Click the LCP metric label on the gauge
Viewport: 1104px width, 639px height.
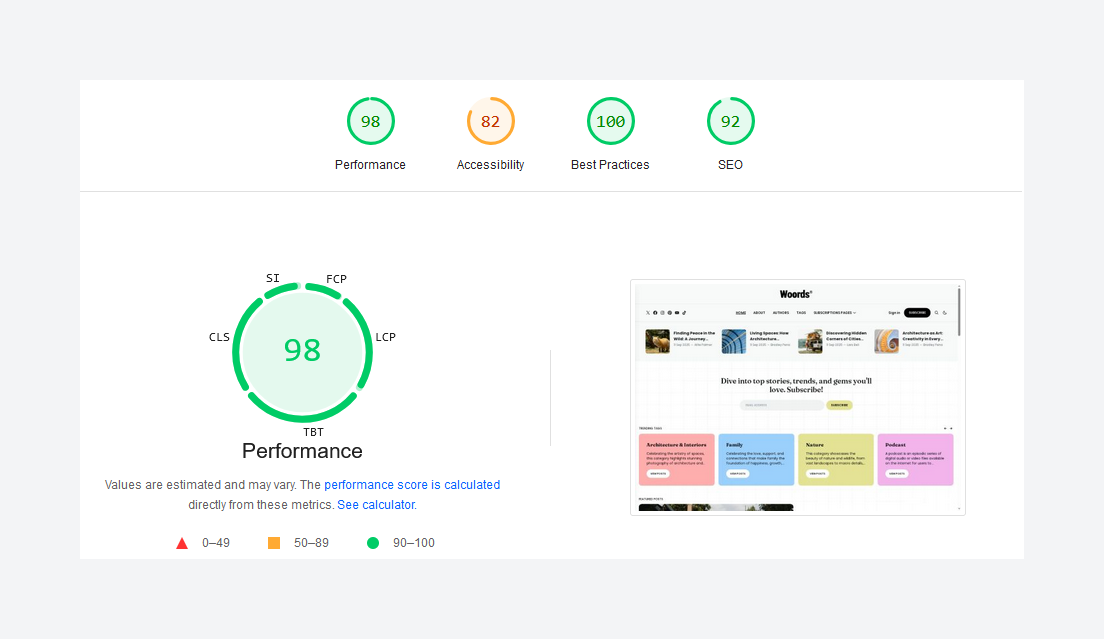tap(385, 337)
